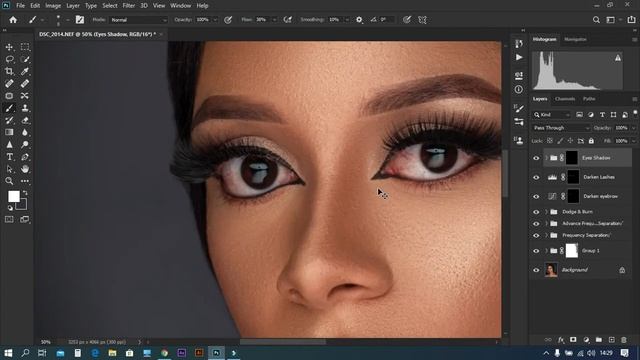Image resolution: width=640 pixels, height=360 pixels.
Task: Toggle pressure for opacity icon
Action: click(228, 20)
